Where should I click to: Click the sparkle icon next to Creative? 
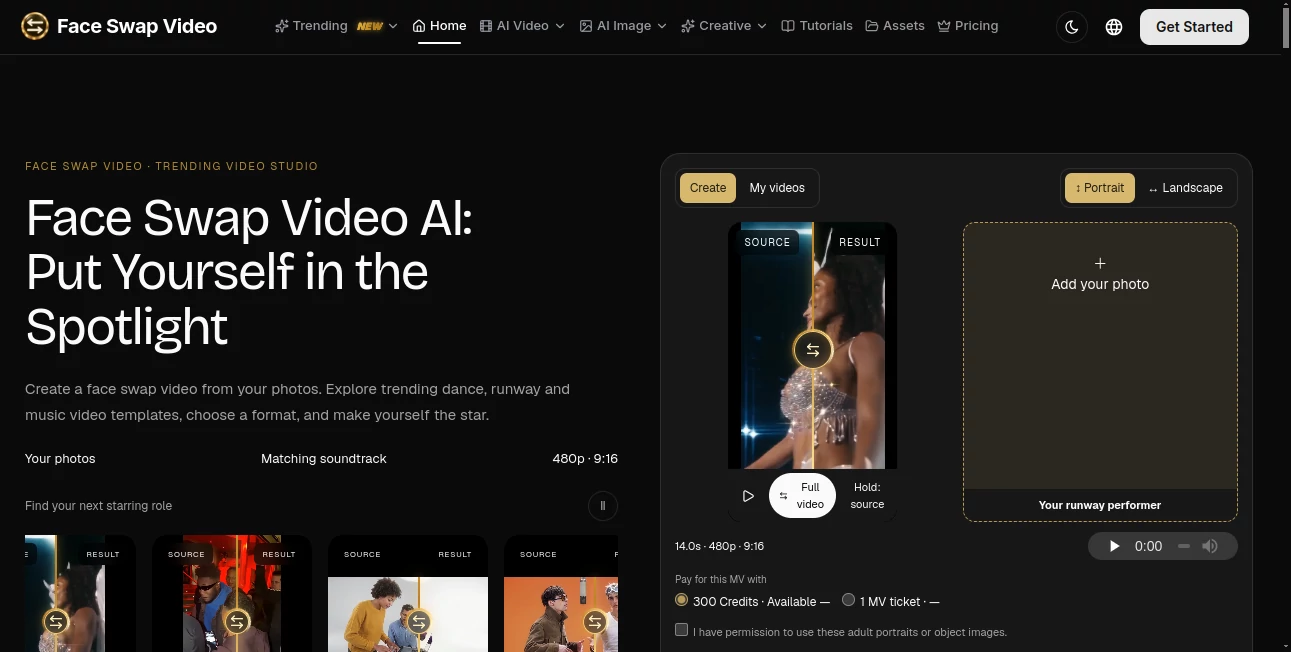688,26
